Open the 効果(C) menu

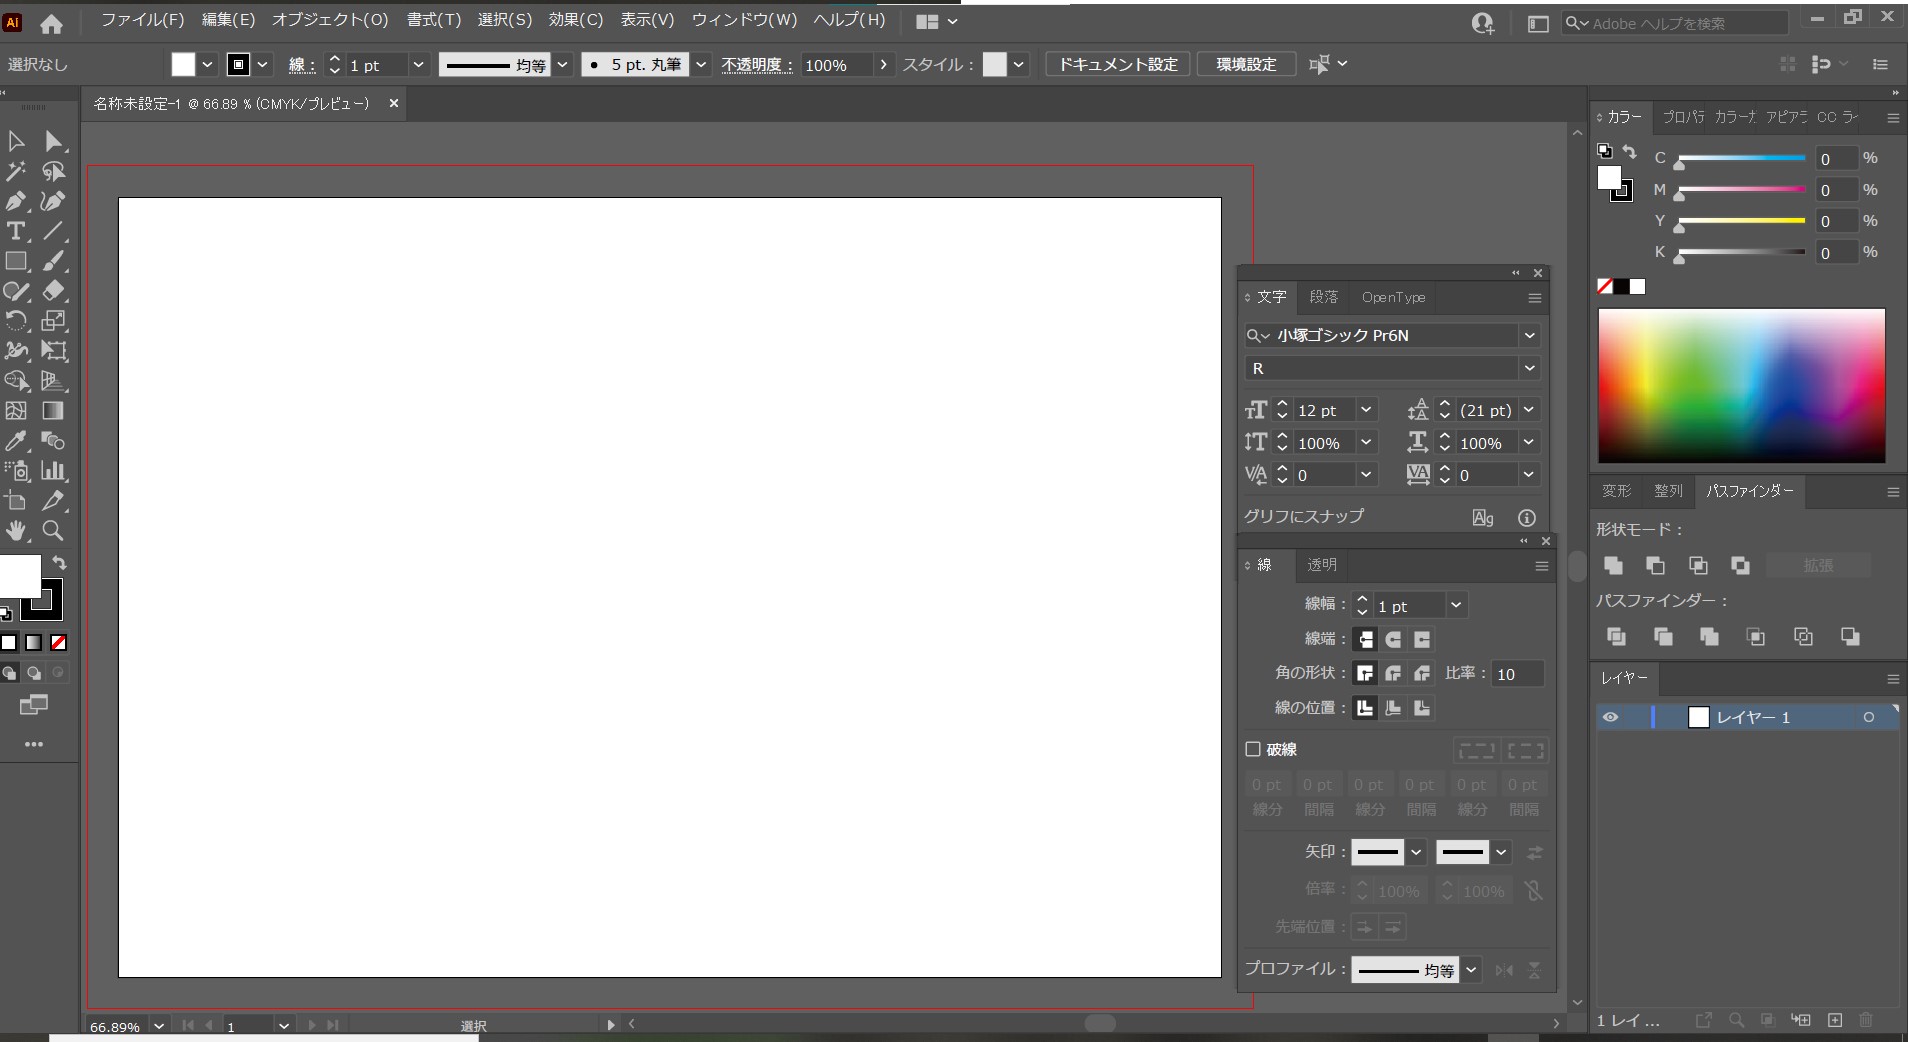(x=576, y=20)
